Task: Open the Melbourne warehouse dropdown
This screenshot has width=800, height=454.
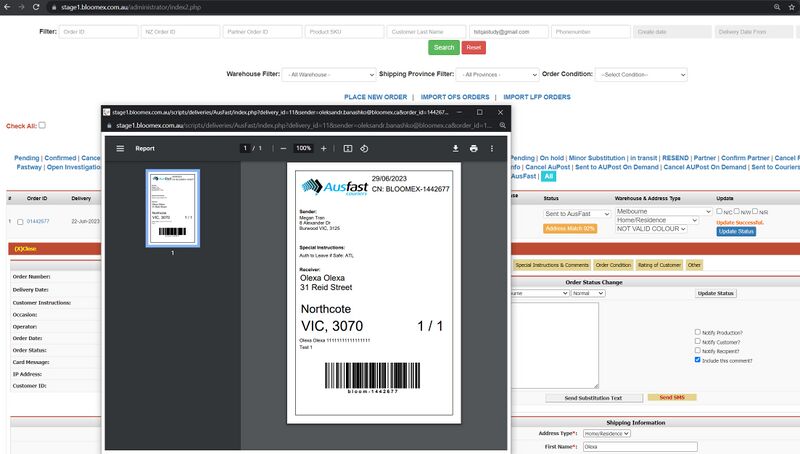Action: [x=664, y=211]
